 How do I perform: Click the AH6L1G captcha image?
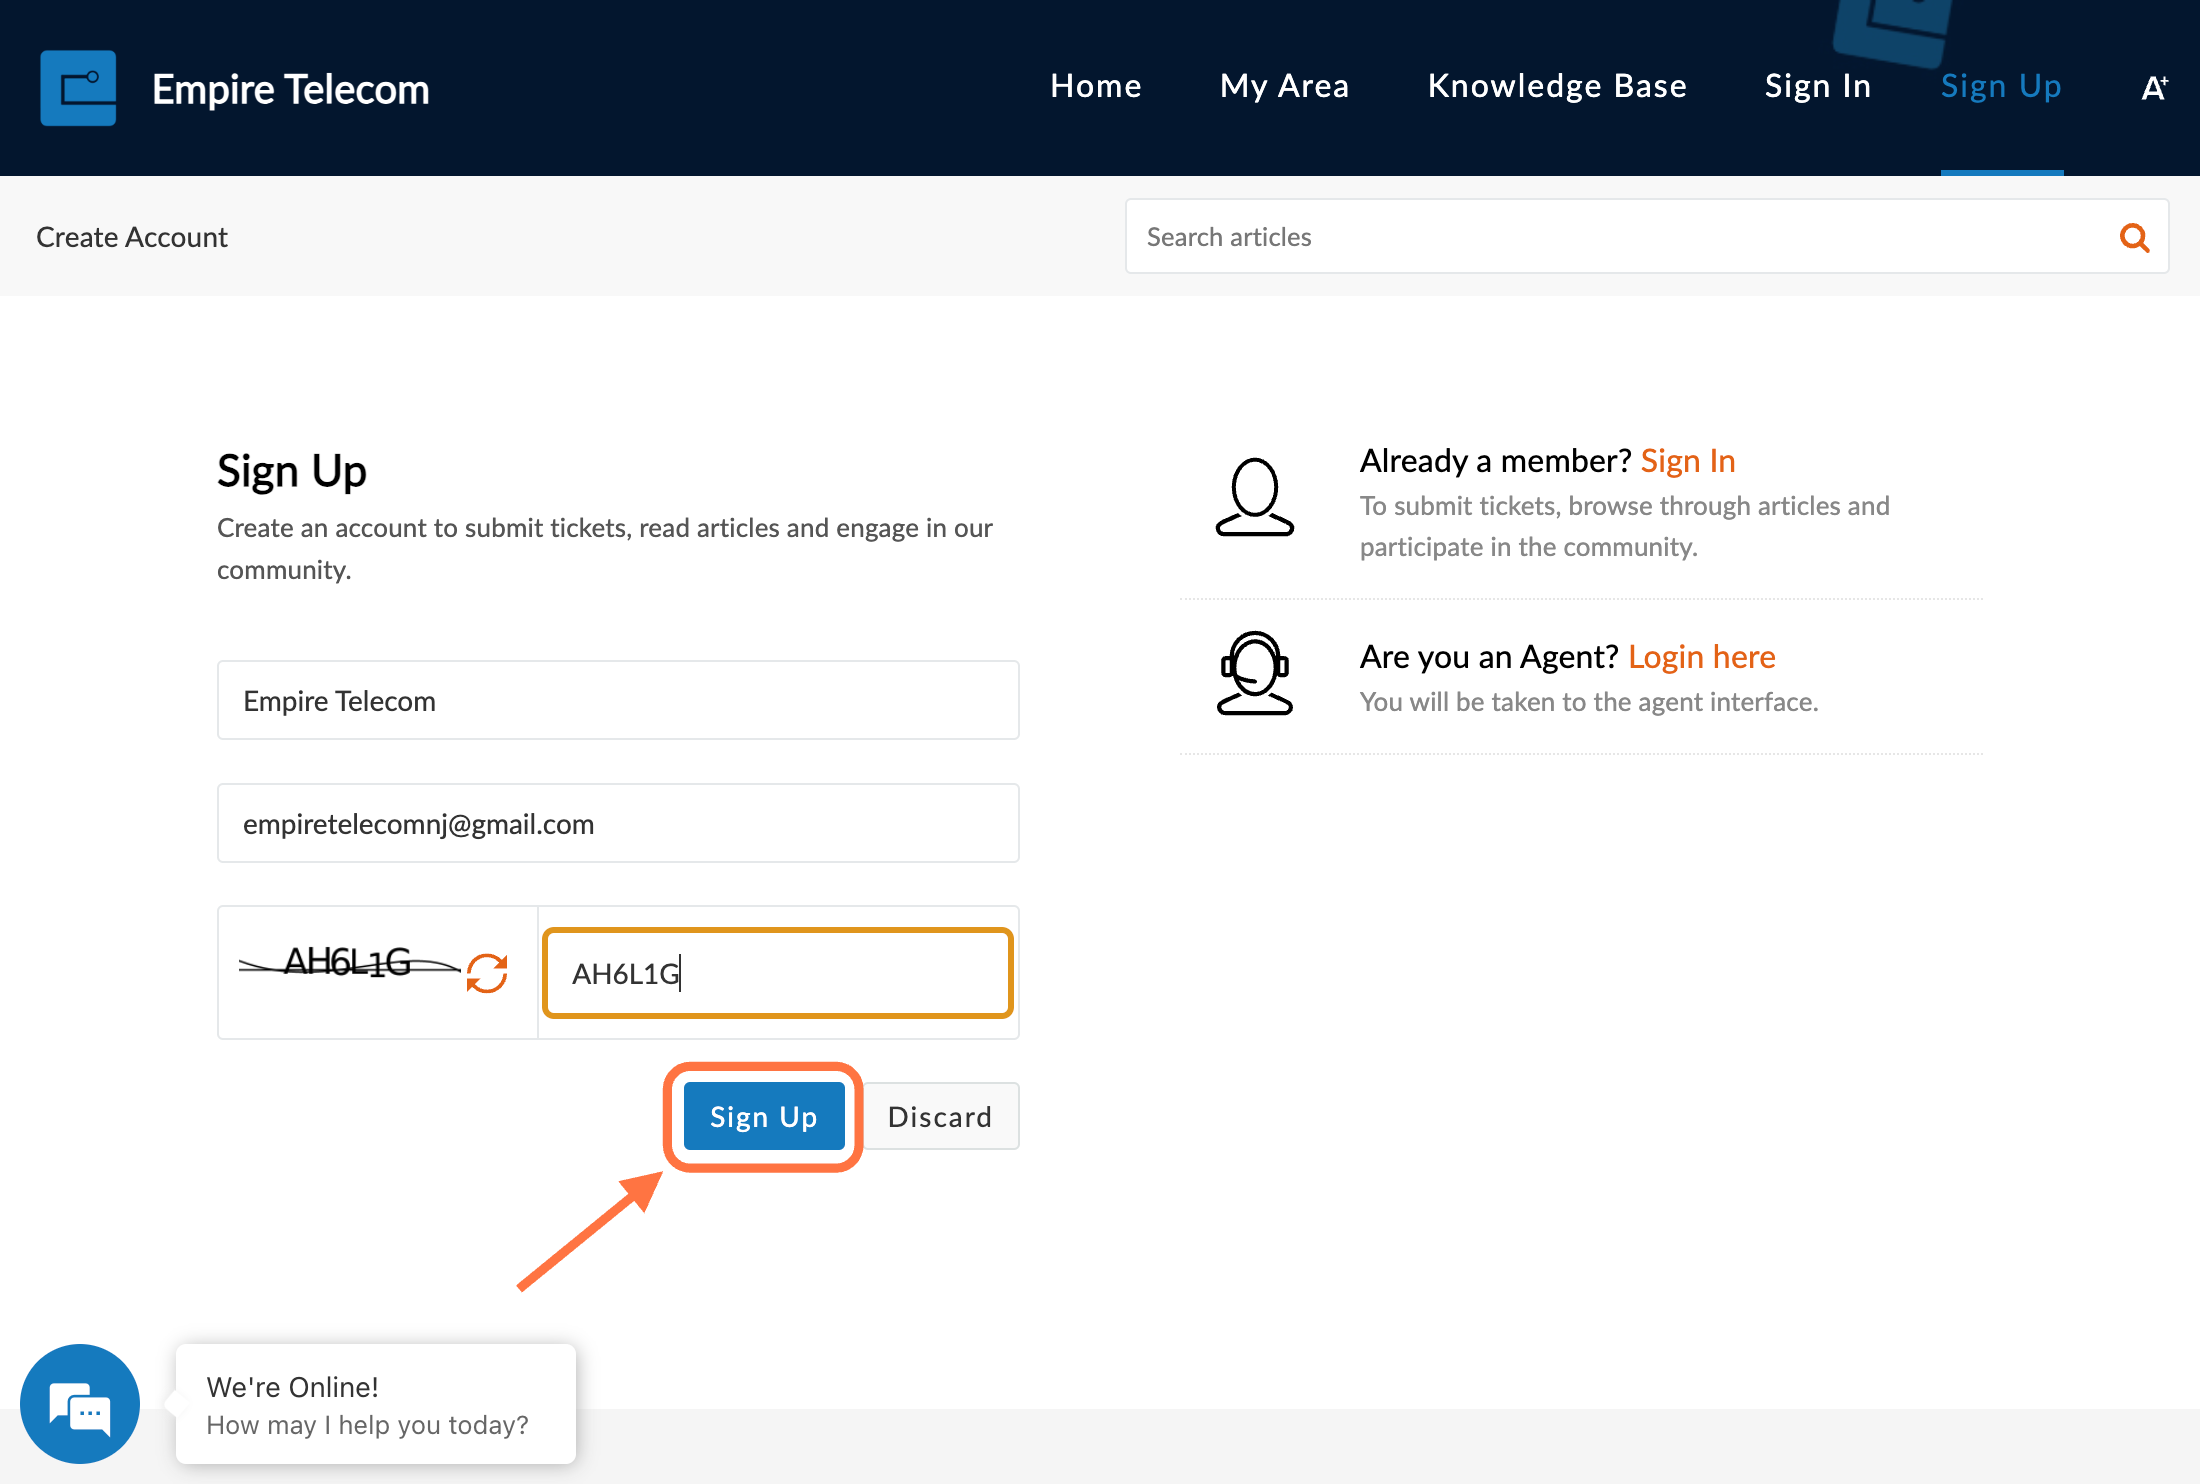[350, 963]
